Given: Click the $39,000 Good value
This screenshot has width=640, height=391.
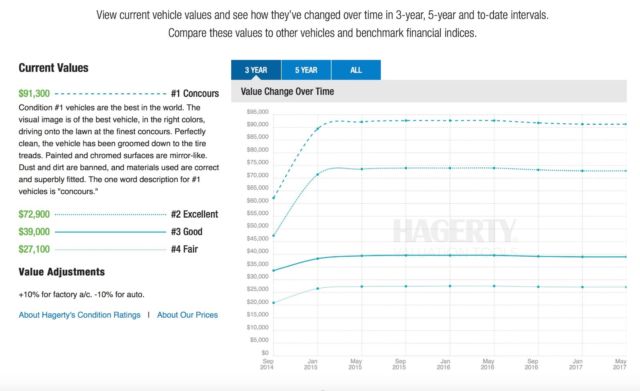Looking at the screenshot, I should pyautogui.click(x=34, y=232).
